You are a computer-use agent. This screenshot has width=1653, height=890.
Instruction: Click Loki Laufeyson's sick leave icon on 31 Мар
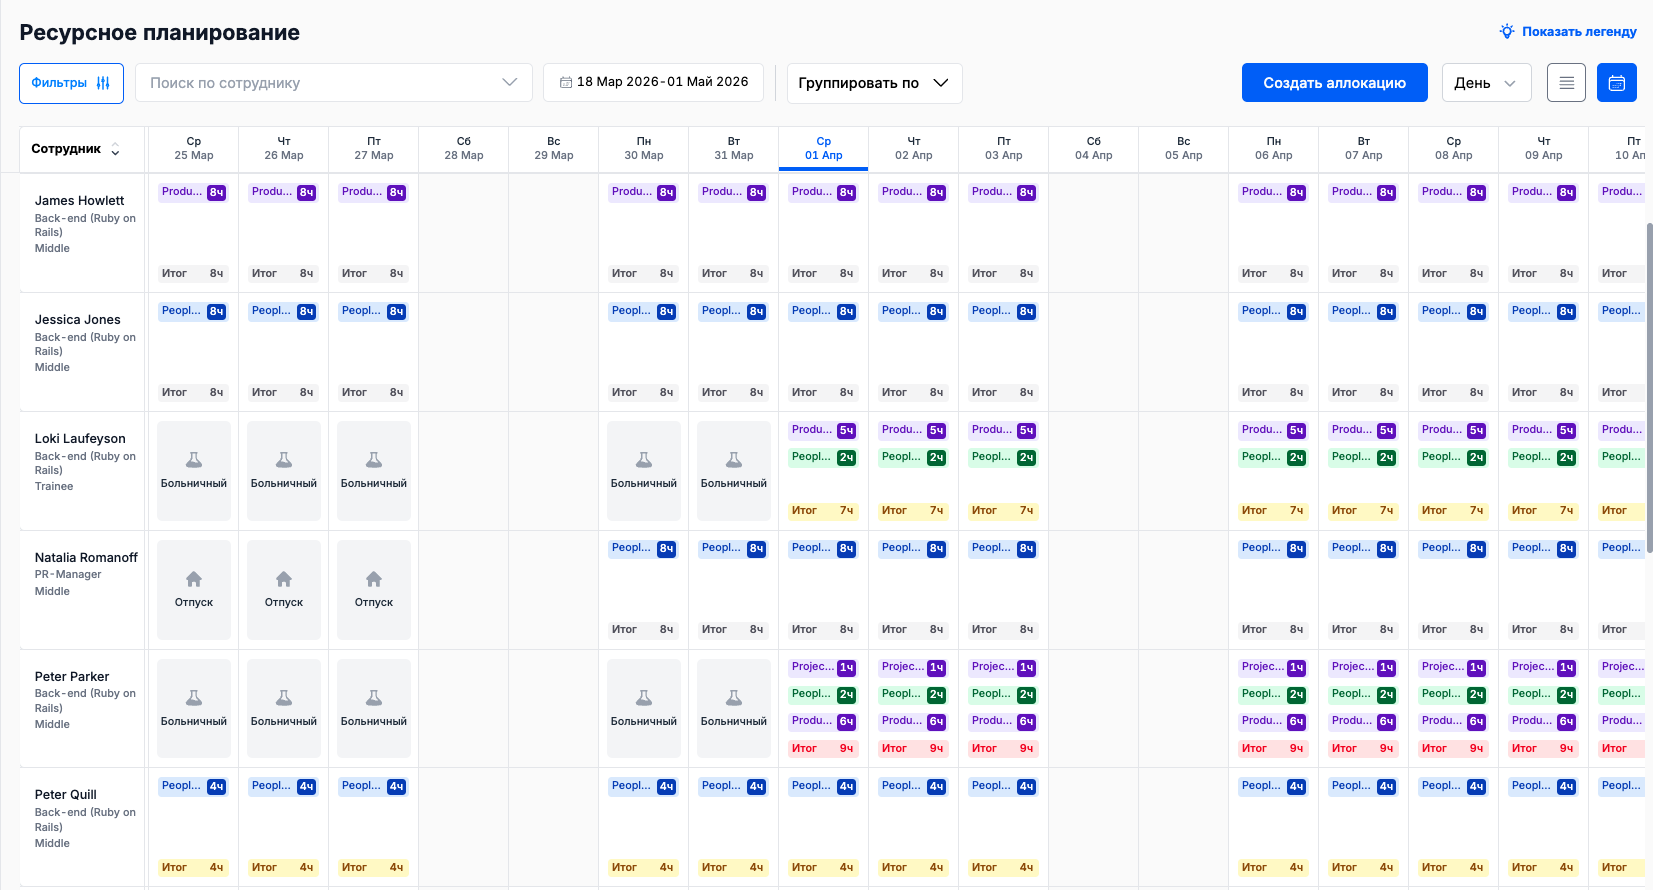734,460
